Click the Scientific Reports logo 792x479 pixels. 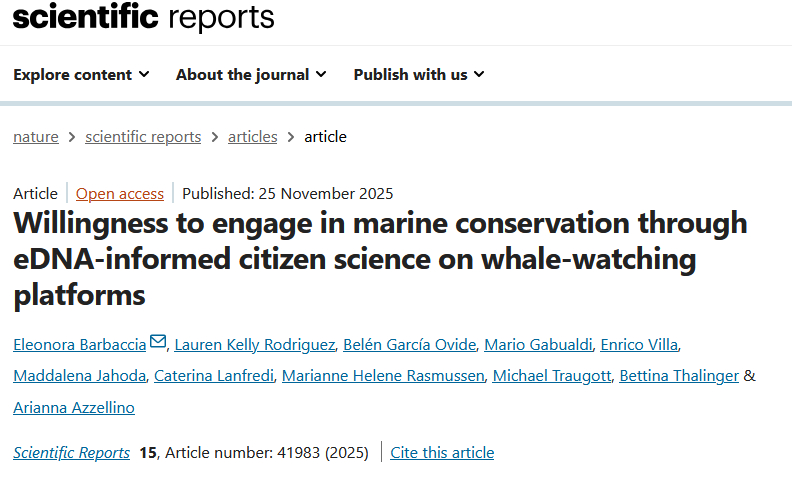[x=143, y=17]
